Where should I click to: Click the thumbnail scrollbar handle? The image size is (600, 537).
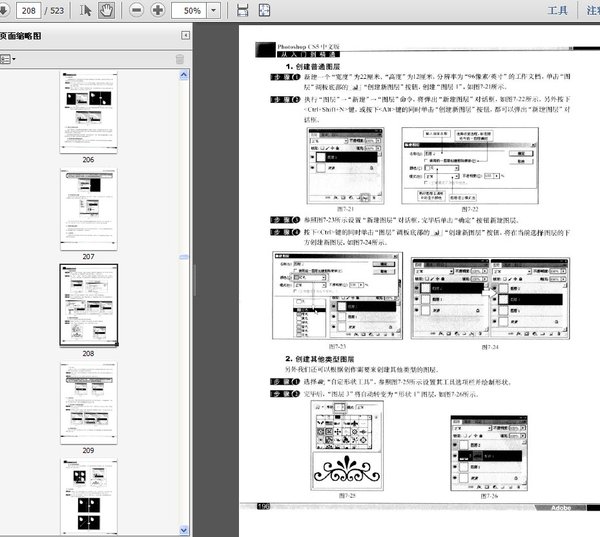184,257
